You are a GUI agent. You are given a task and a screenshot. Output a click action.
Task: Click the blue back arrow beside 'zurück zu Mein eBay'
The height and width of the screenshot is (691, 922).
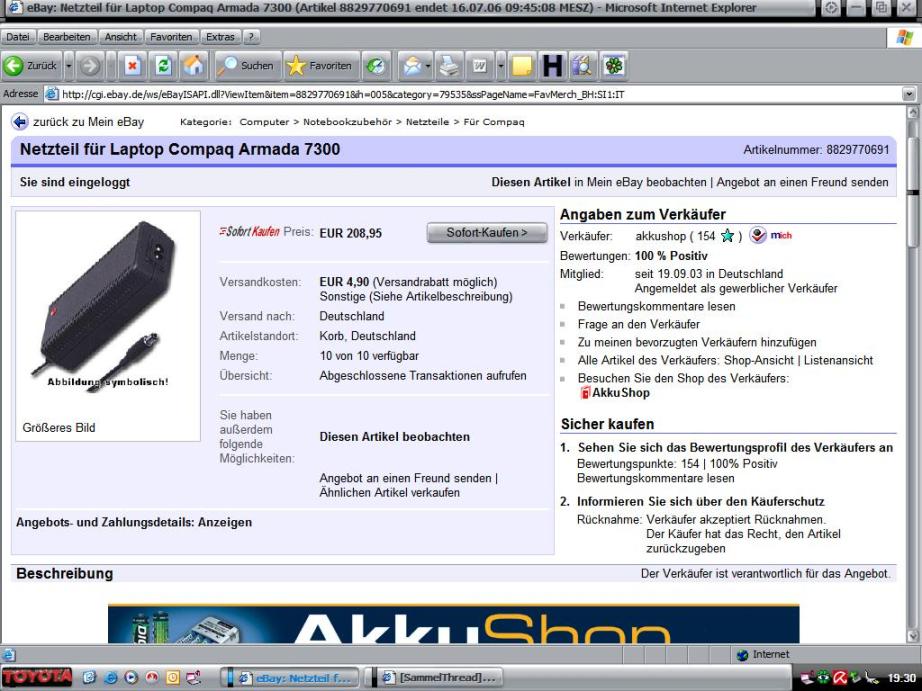coord(19,122)
